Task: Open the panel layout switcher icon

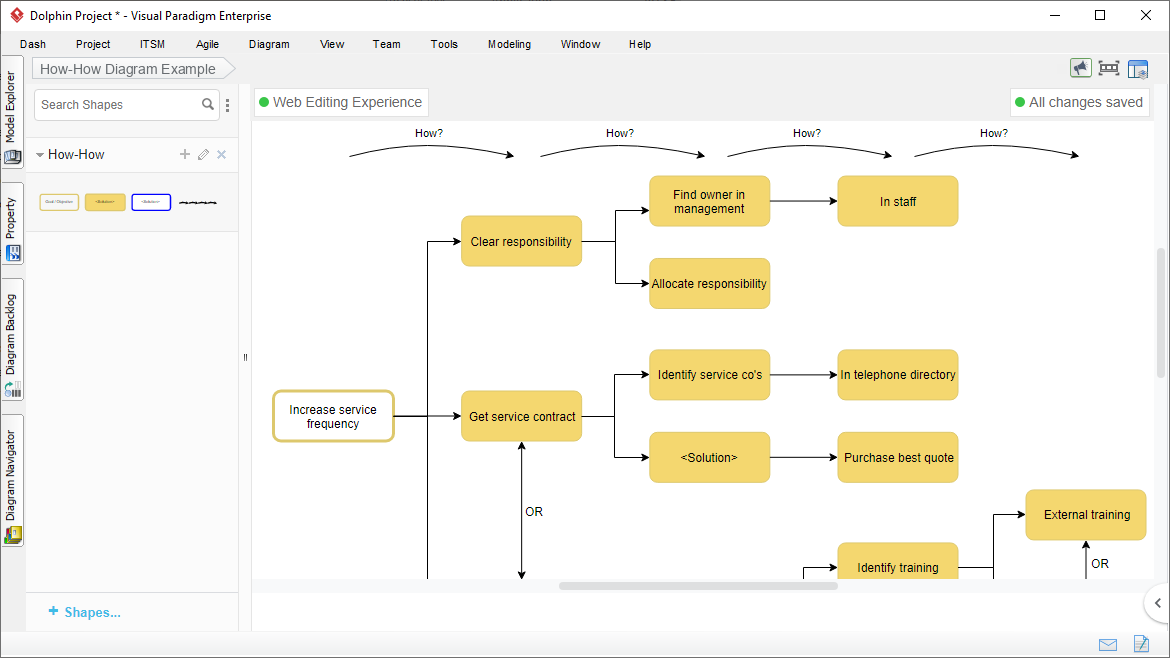Action: [x=1138, y=69]
